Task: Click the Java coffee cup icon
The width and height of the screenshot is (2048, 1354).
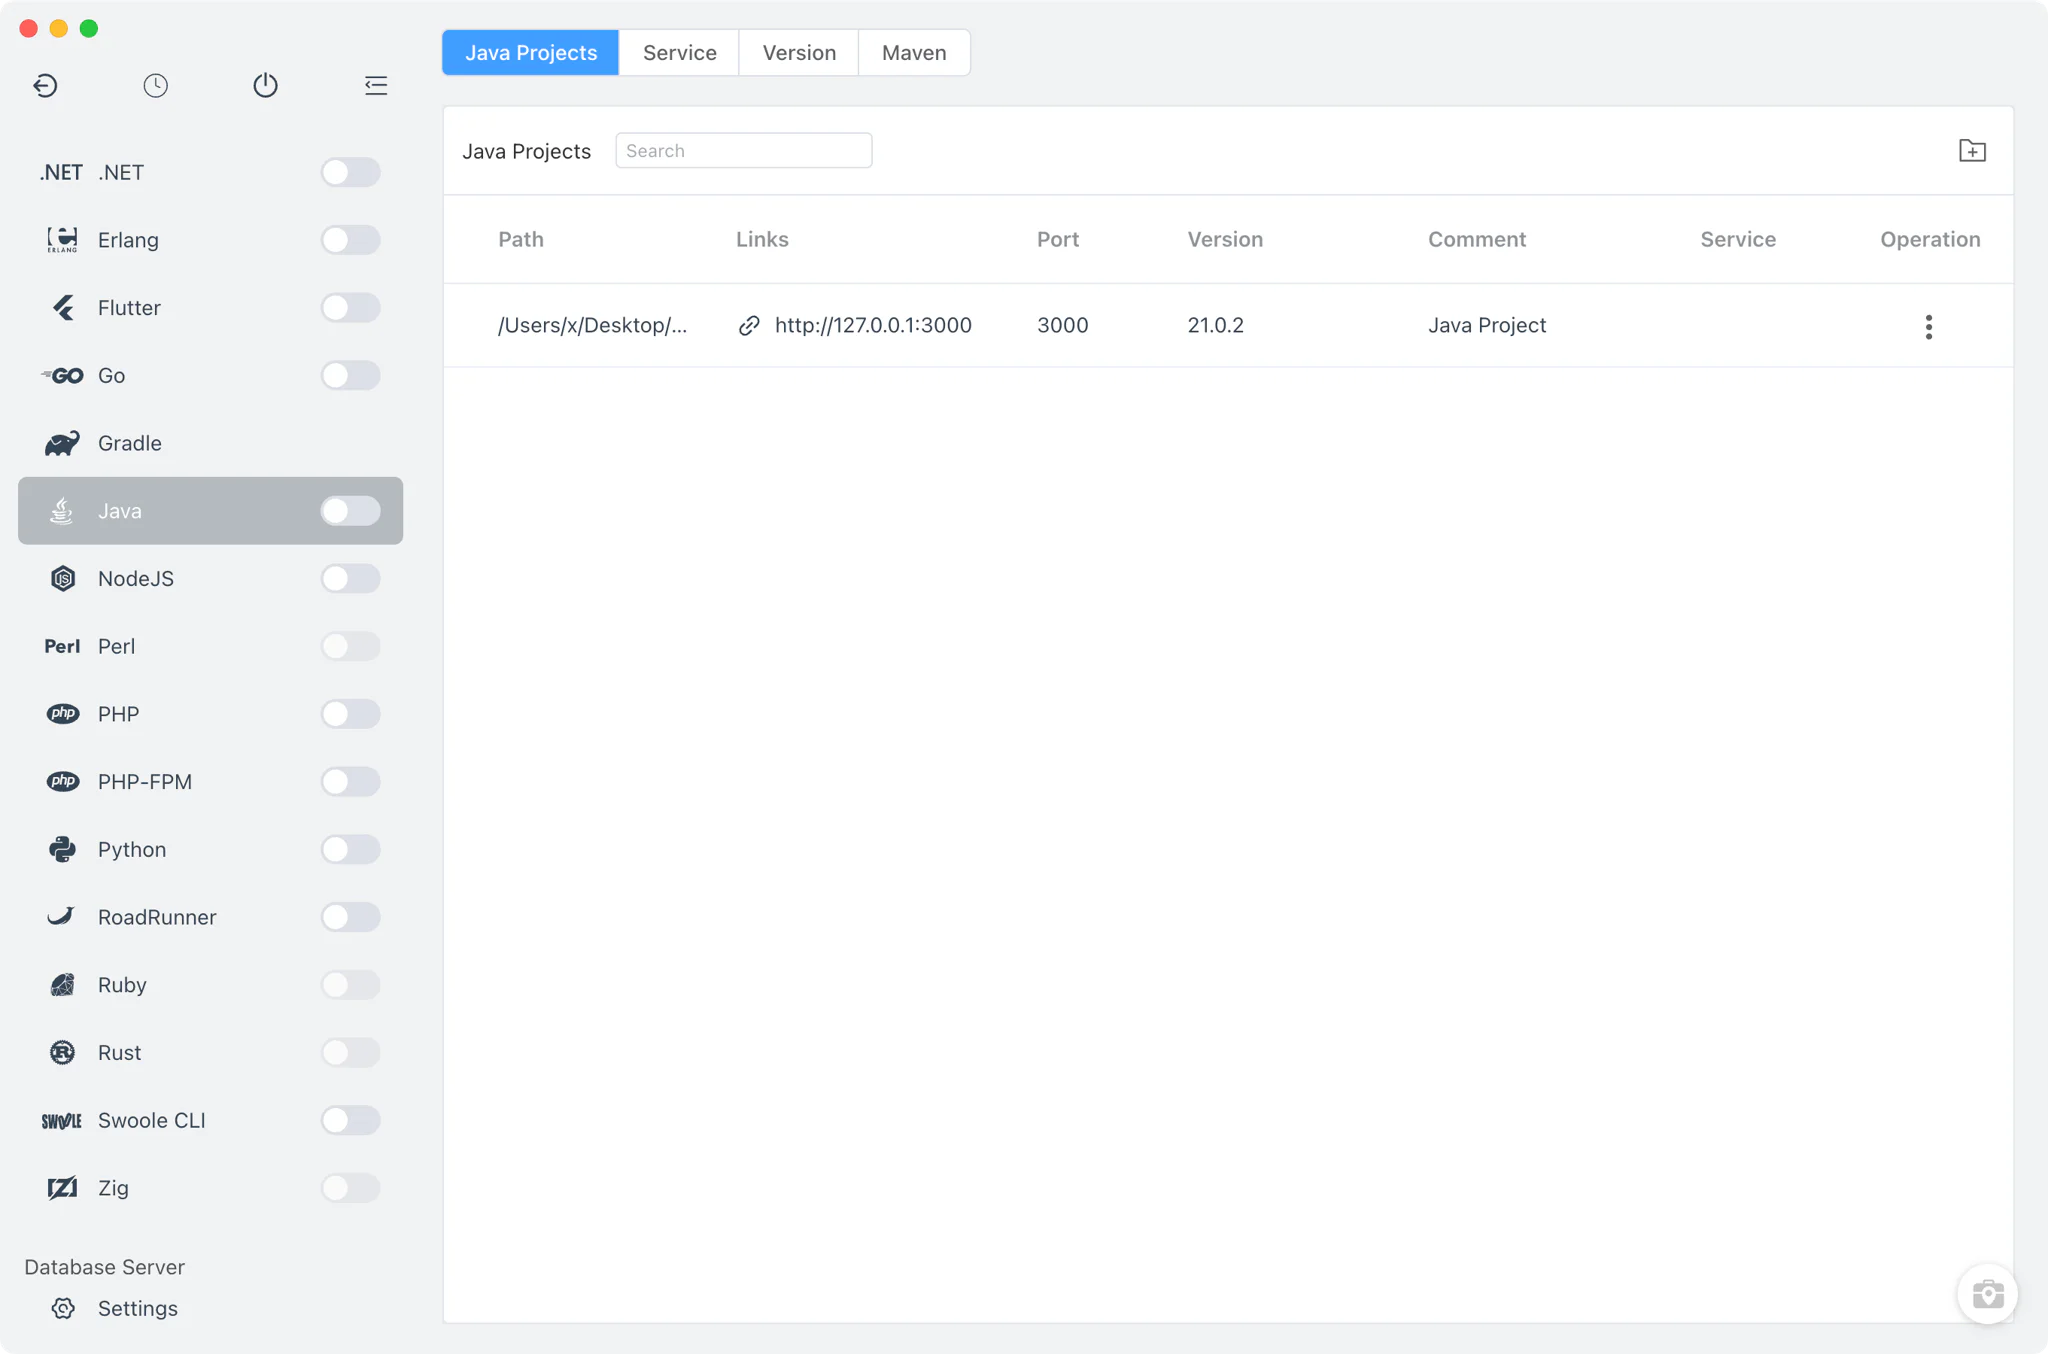Action: 62,511
